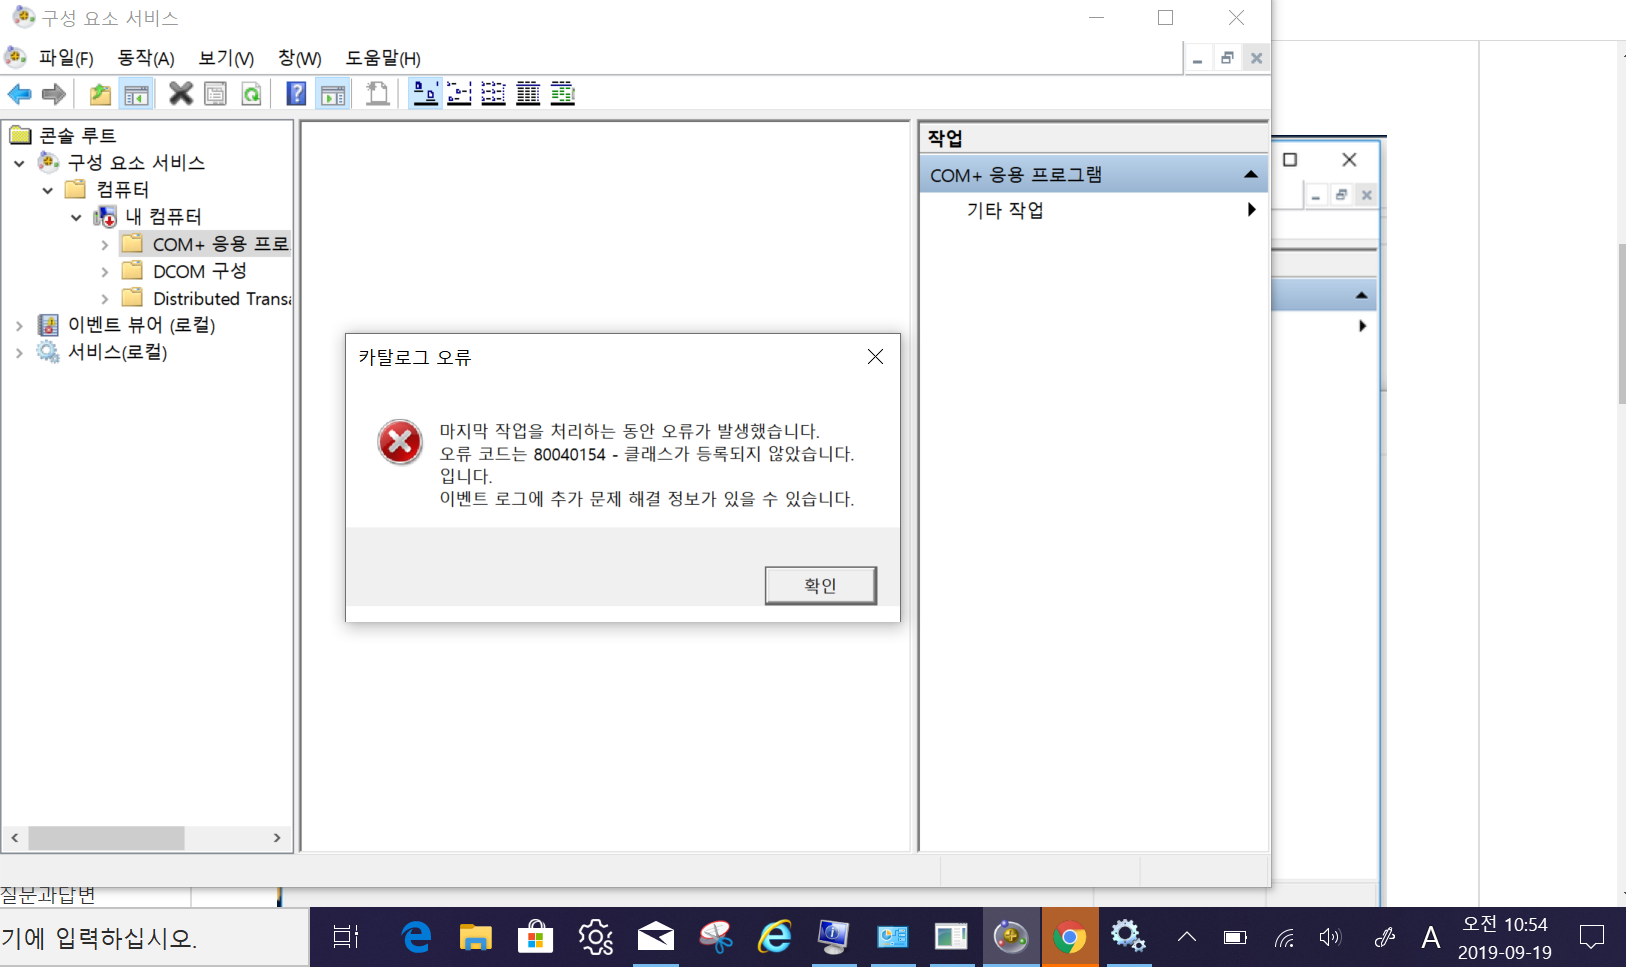1626x967 pixels.
Task: Open Action Center notification icon
Action: point(1591,937)
